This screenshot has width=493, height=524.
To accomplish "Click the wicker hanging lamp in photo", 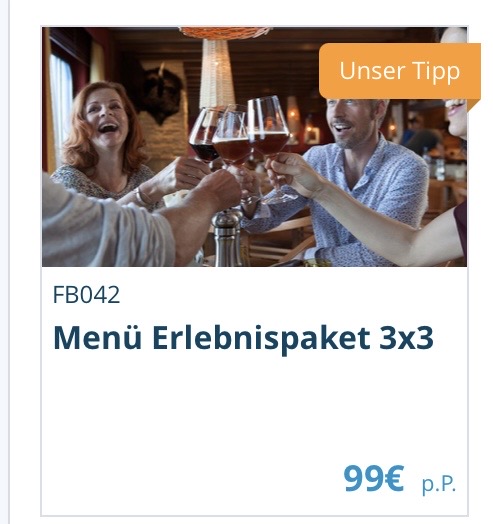I will pyautogui.click(x=218, y=67).
